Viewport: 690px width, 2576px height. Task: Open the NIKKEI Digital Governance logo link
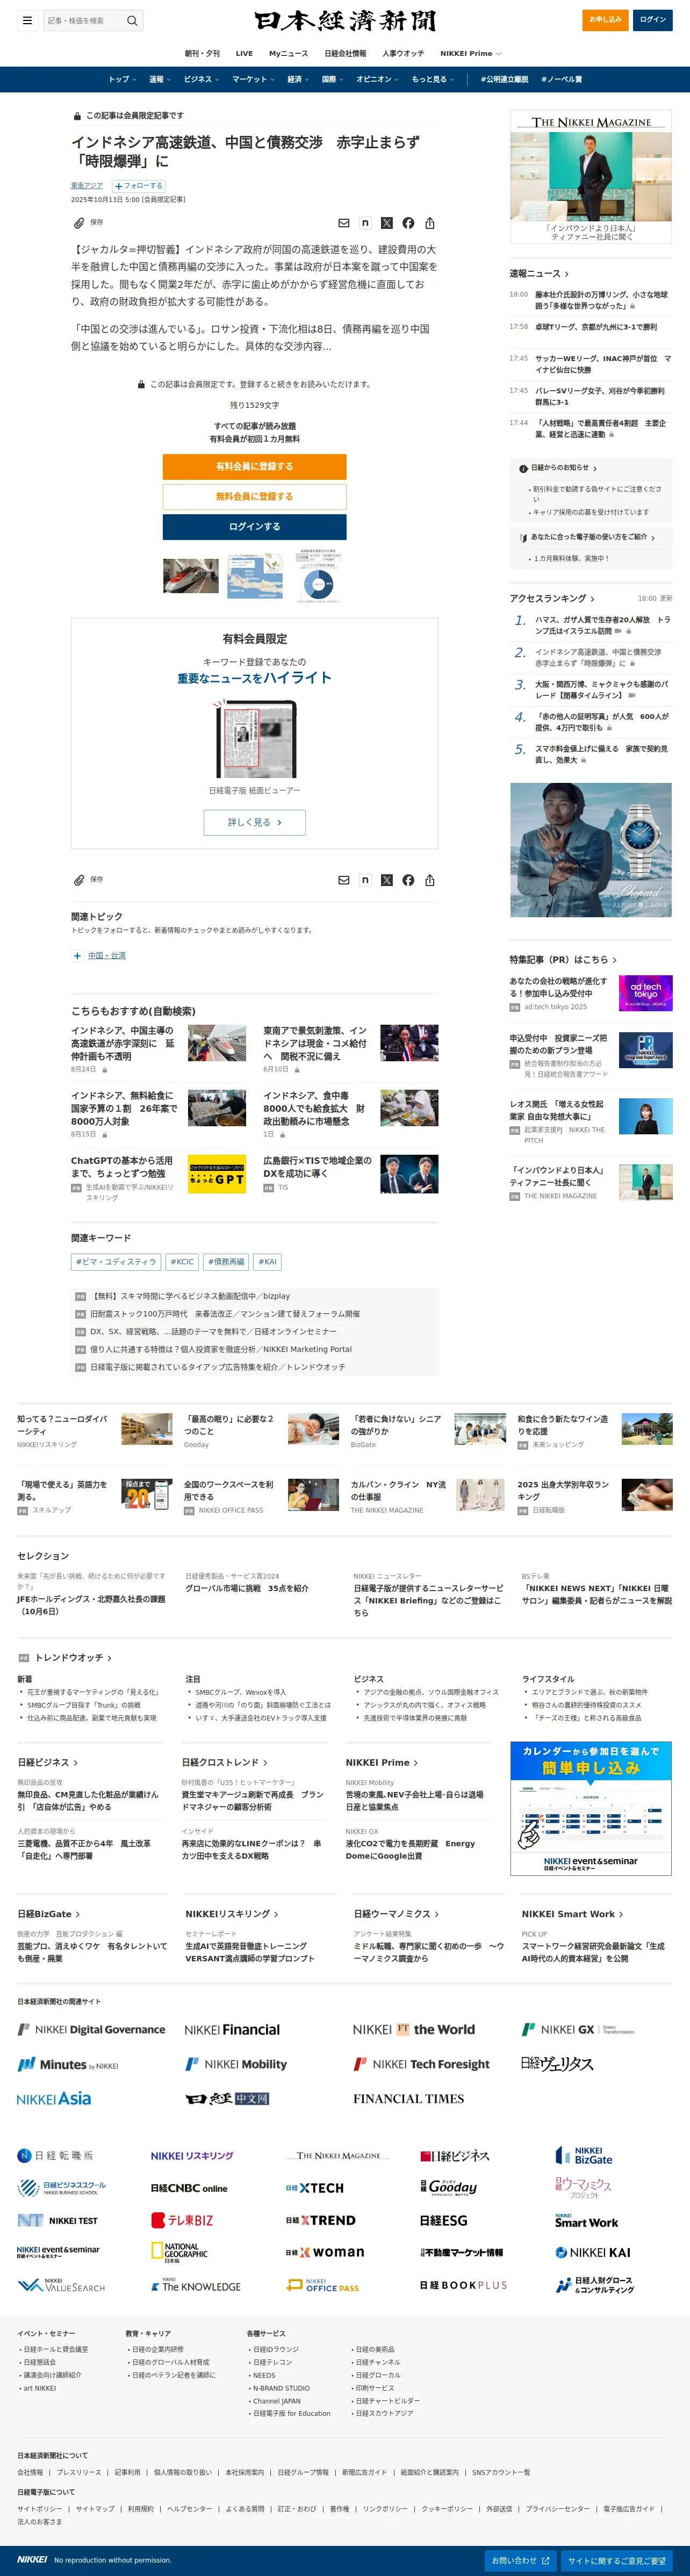(91, 2029)
